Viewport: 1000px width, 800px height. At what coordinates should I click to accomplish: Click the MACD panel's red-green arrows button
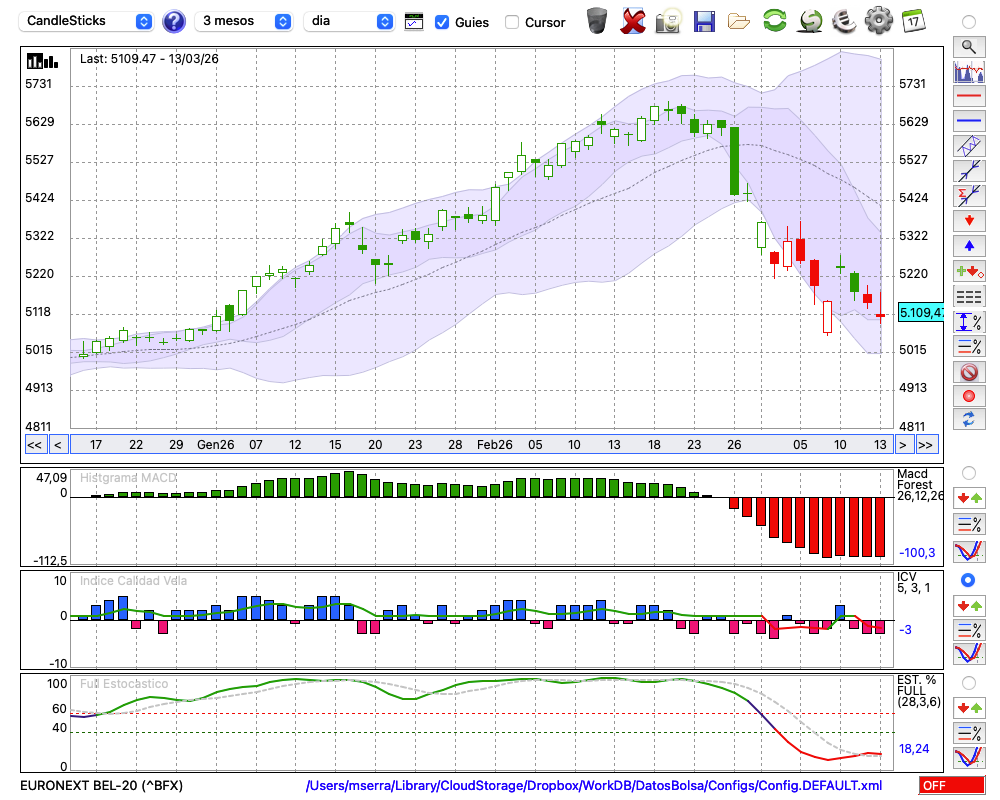(969, 498)
